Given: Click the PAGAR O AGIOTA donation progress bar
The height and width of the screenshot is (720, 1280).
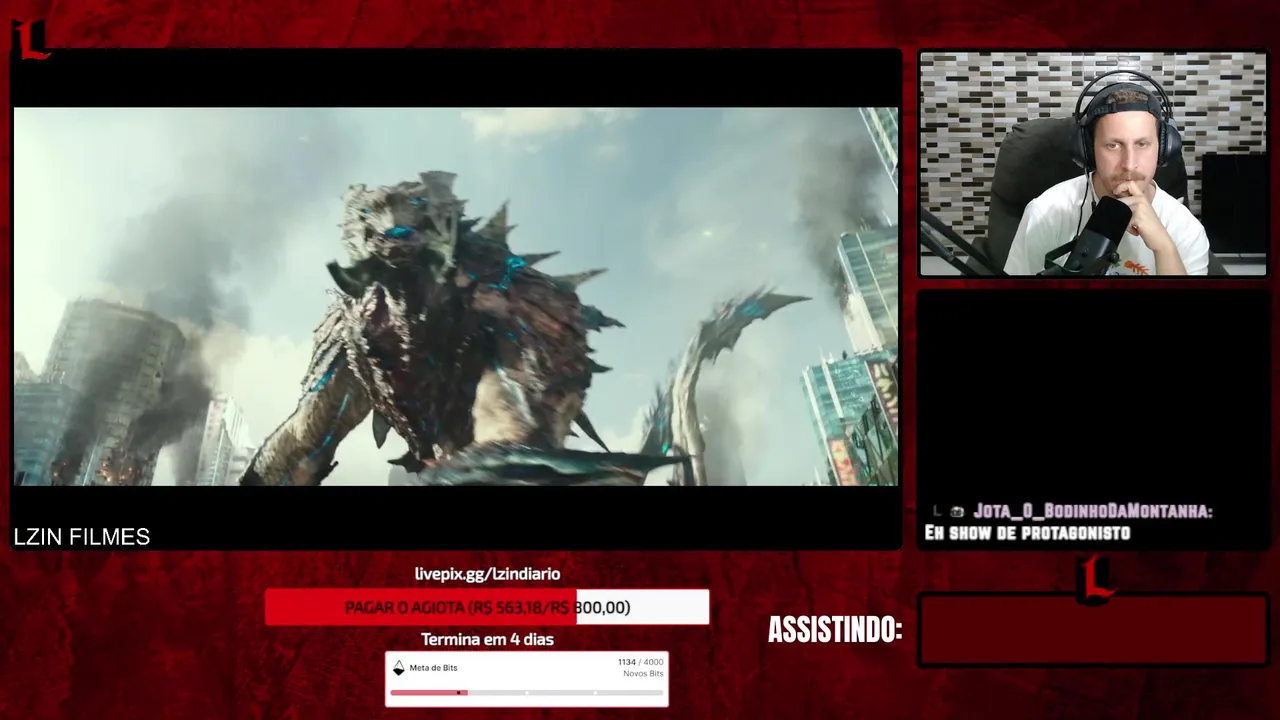Looking at the screenshot, I should (x=487, y=607).
